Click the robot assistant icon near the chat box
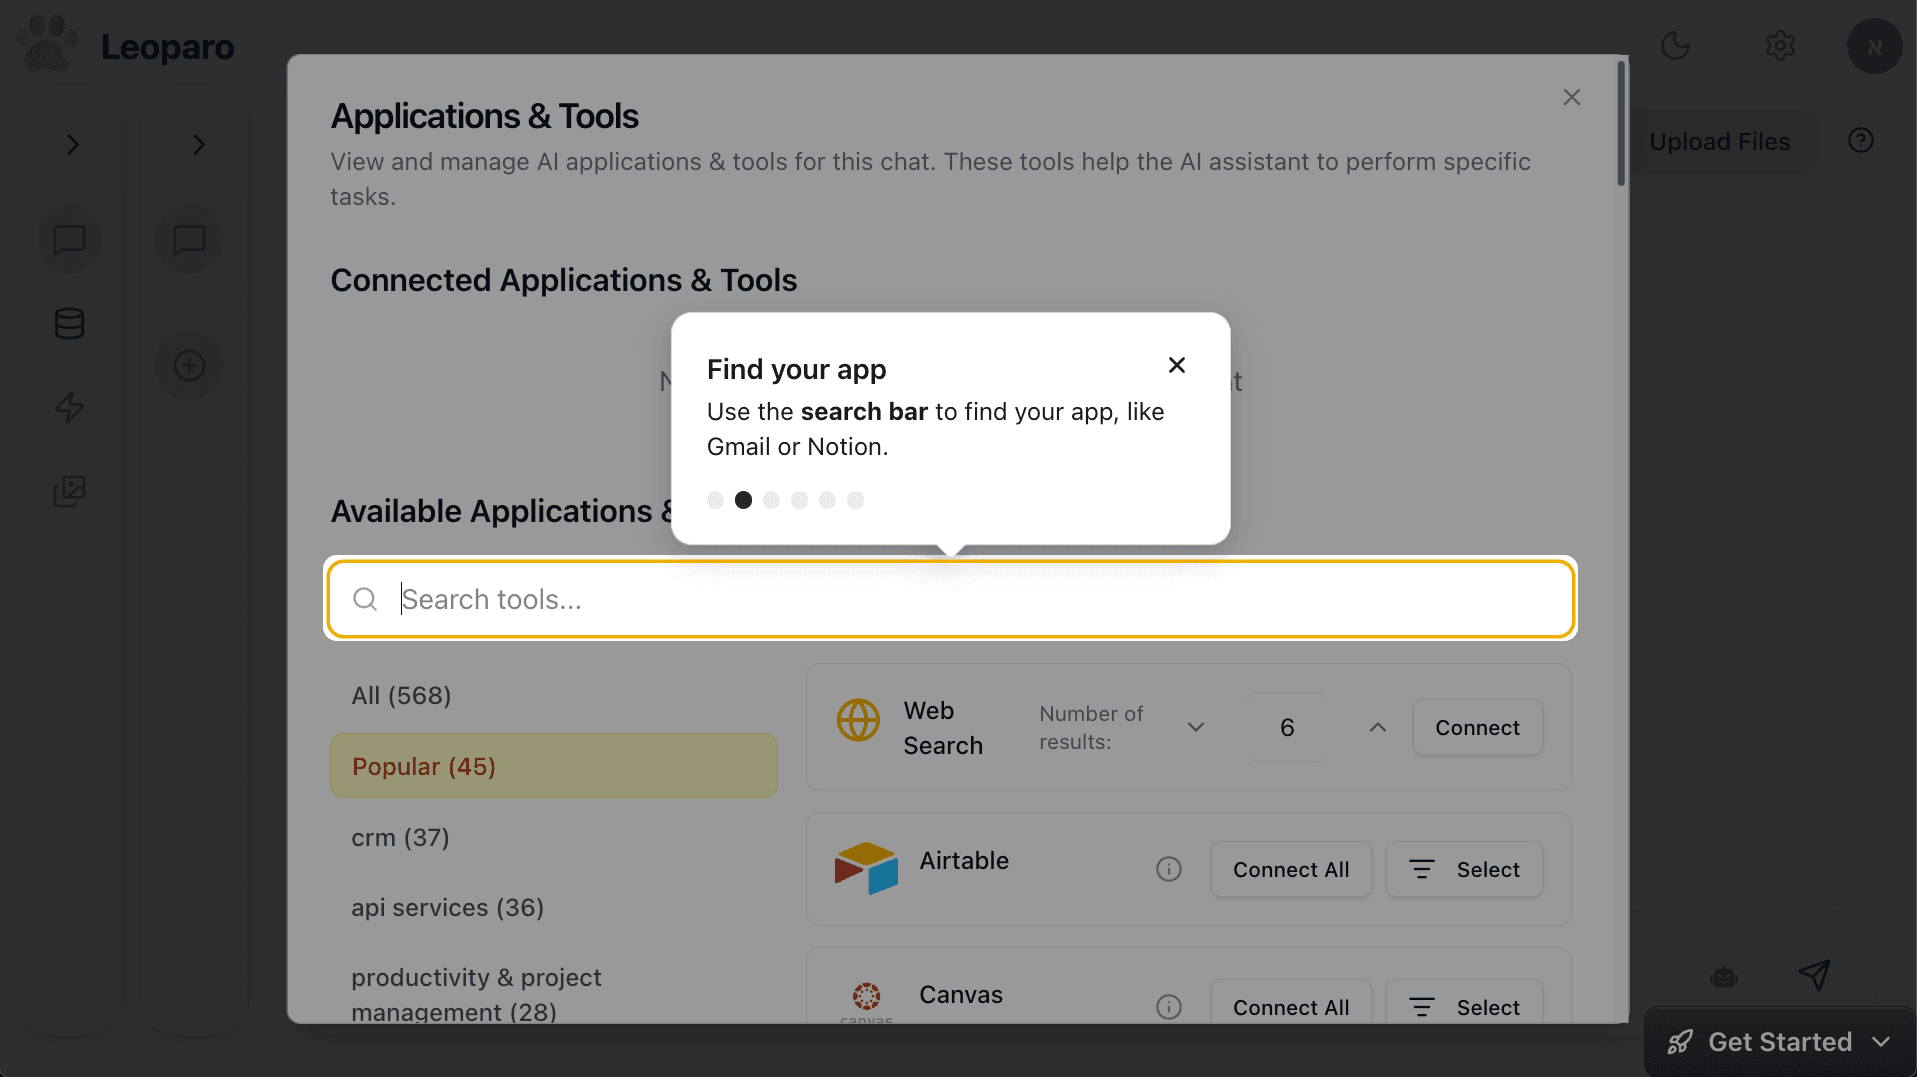This screenshot has width=1917, height=1077. pos(1722,976)
